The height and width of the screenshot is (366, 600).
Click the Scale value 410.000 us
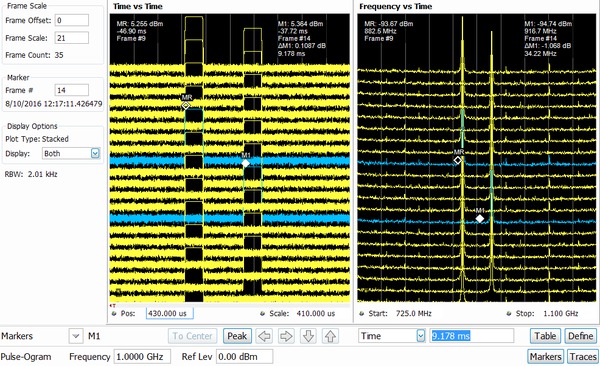pyautogui.click(x=316, y=314)
